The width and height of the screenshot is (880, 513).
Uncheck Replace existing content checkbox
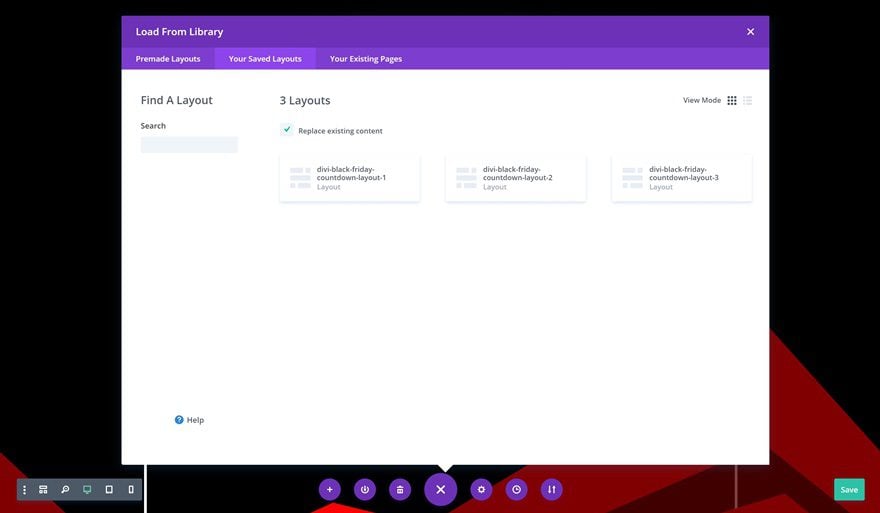click(287, 130)
